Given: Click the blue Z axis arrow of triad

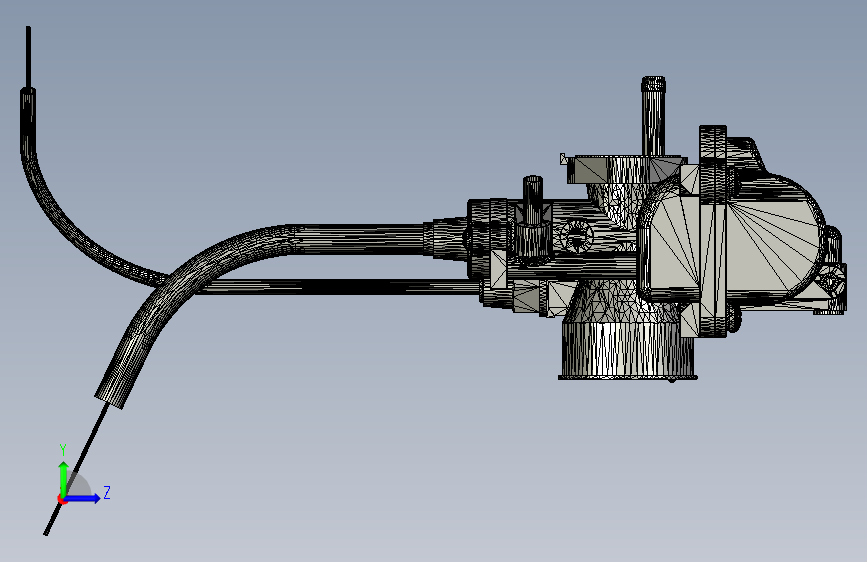Looking at the screenshot, I should (x=83, y=498).
